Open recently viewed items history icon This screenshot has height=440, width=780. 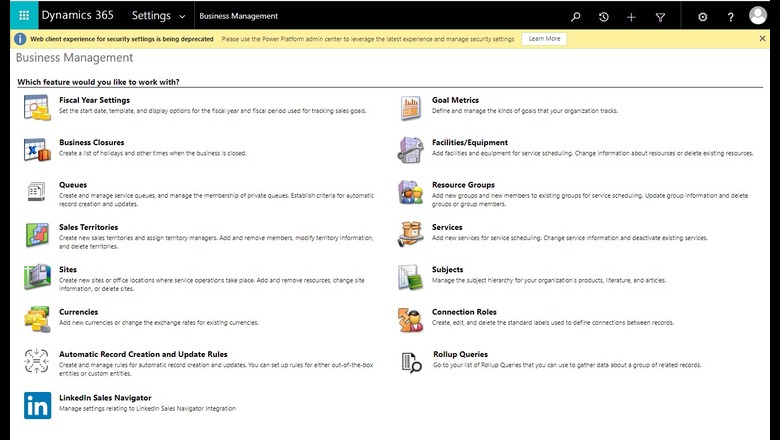[603, 17]
